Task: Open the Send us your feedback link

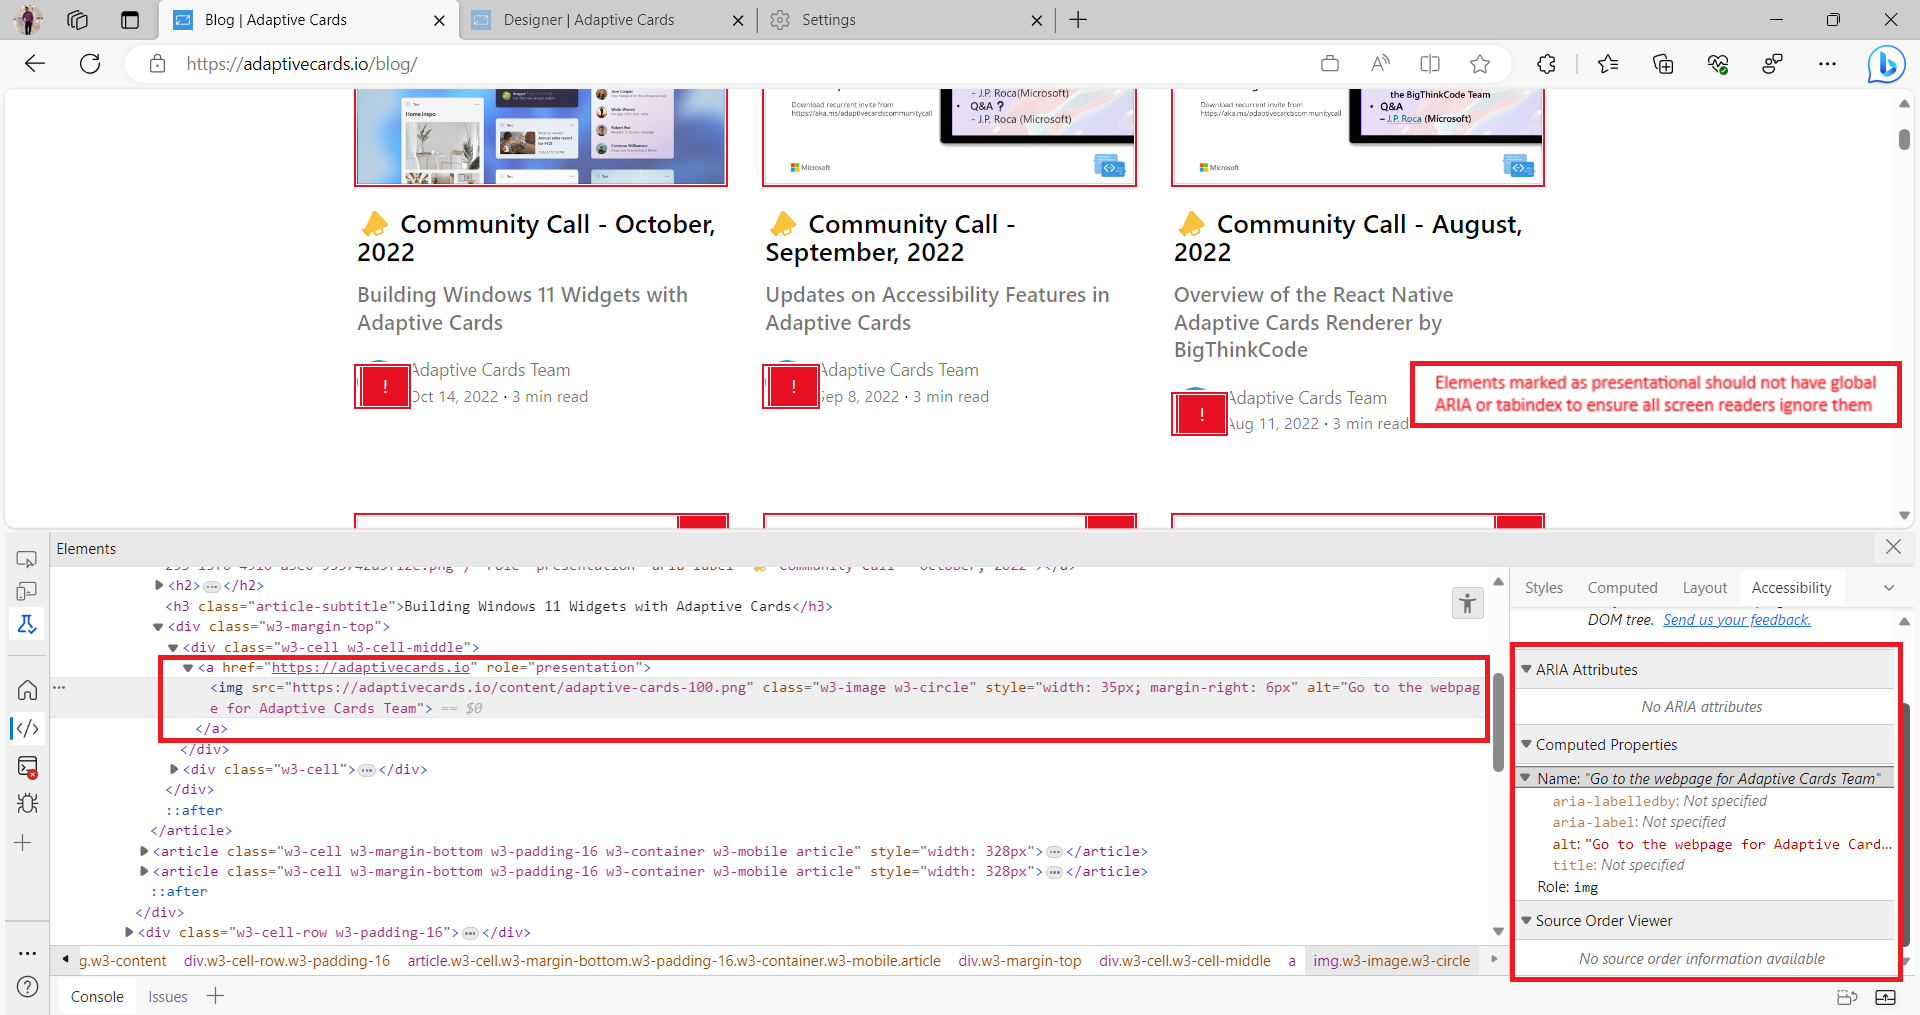Action: tap(1736, 619)
